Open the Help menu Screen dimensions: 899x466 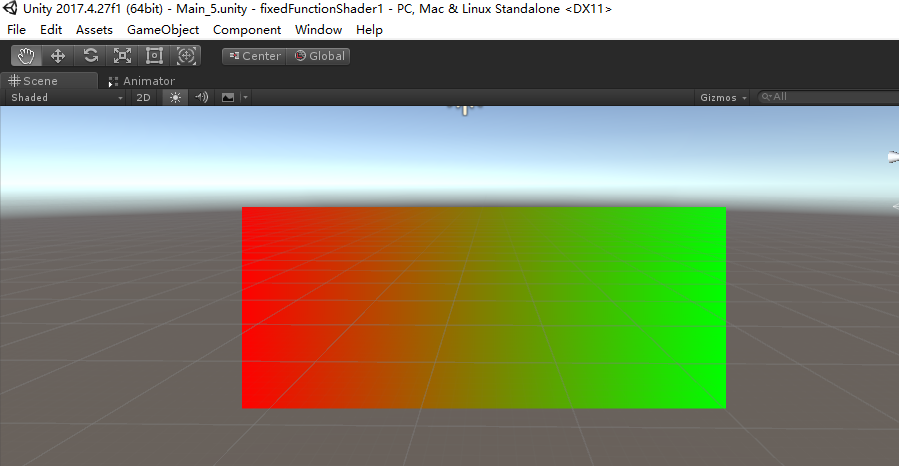tap(369, 30)
